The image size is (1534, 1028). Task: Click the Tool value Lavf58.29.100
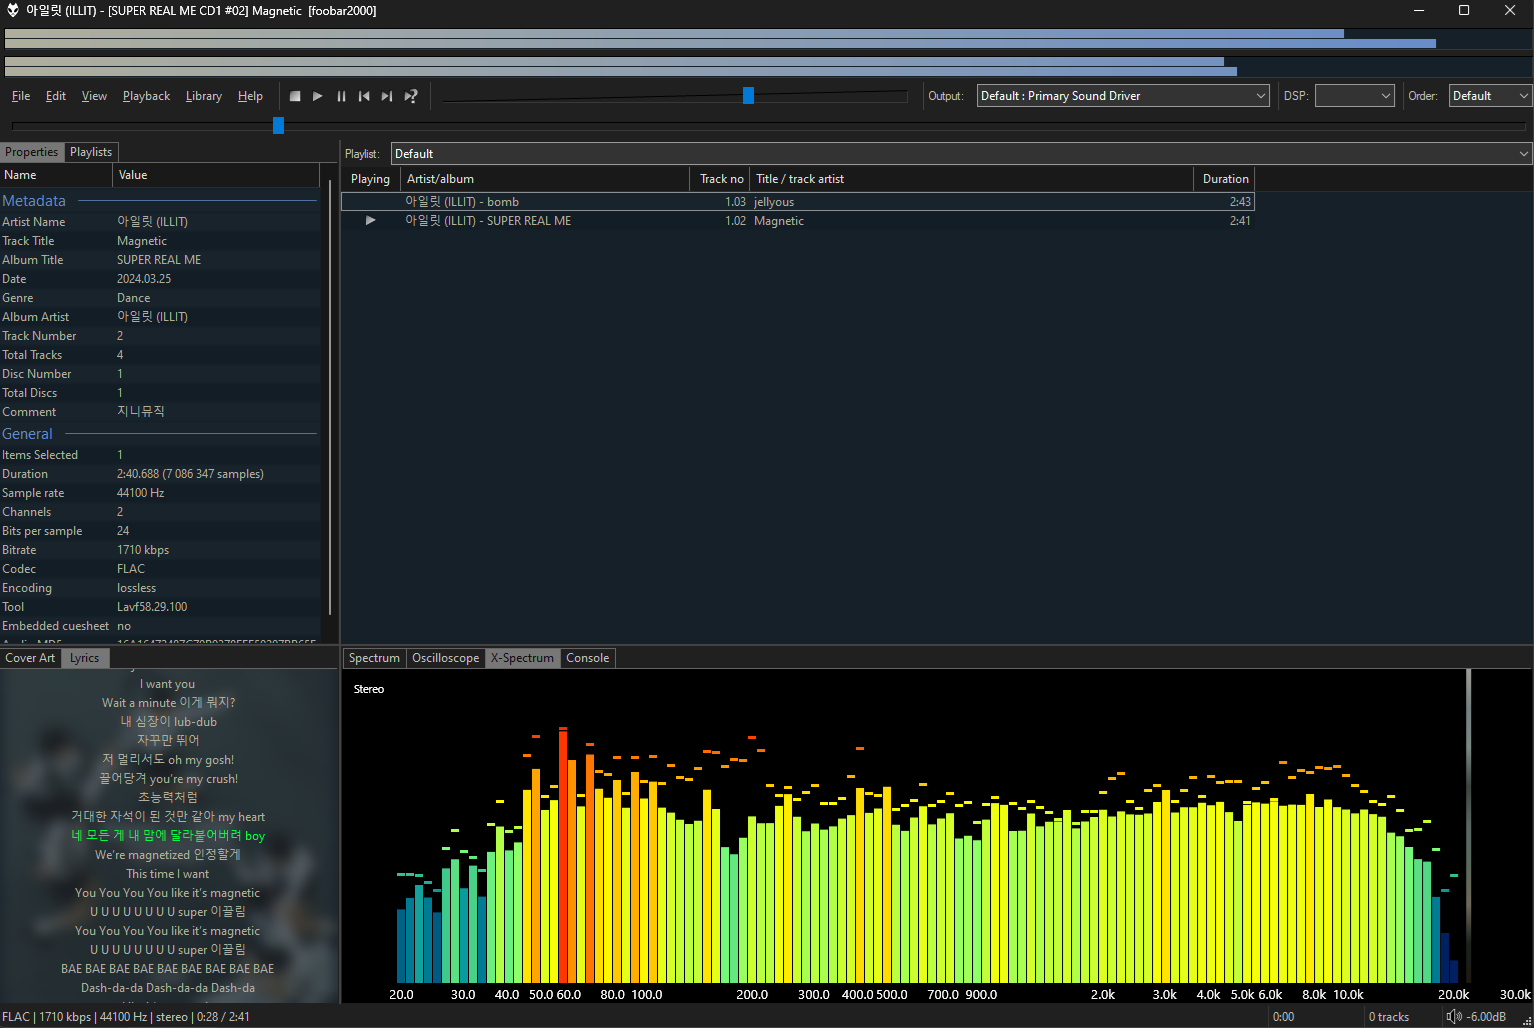tap(152, 607)
